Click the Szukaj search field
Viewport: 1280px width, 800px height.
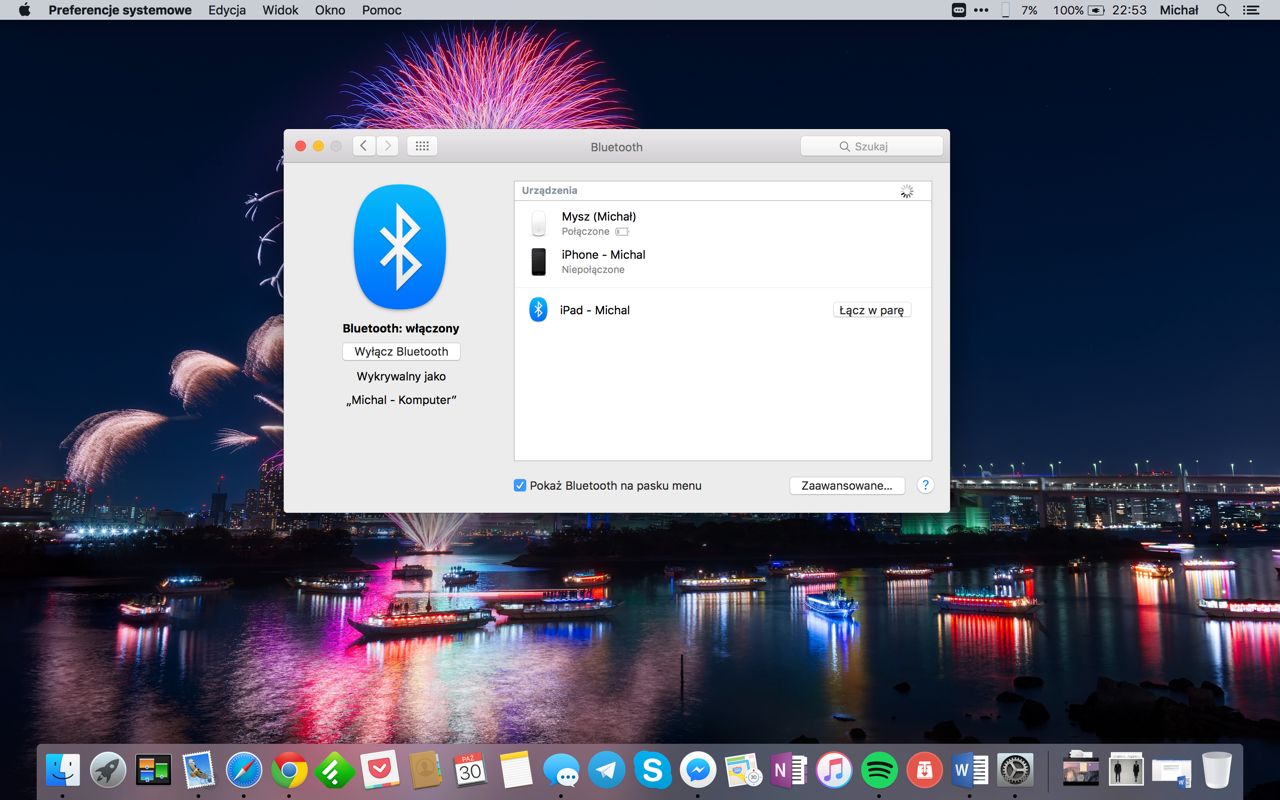tap(871, 146)
